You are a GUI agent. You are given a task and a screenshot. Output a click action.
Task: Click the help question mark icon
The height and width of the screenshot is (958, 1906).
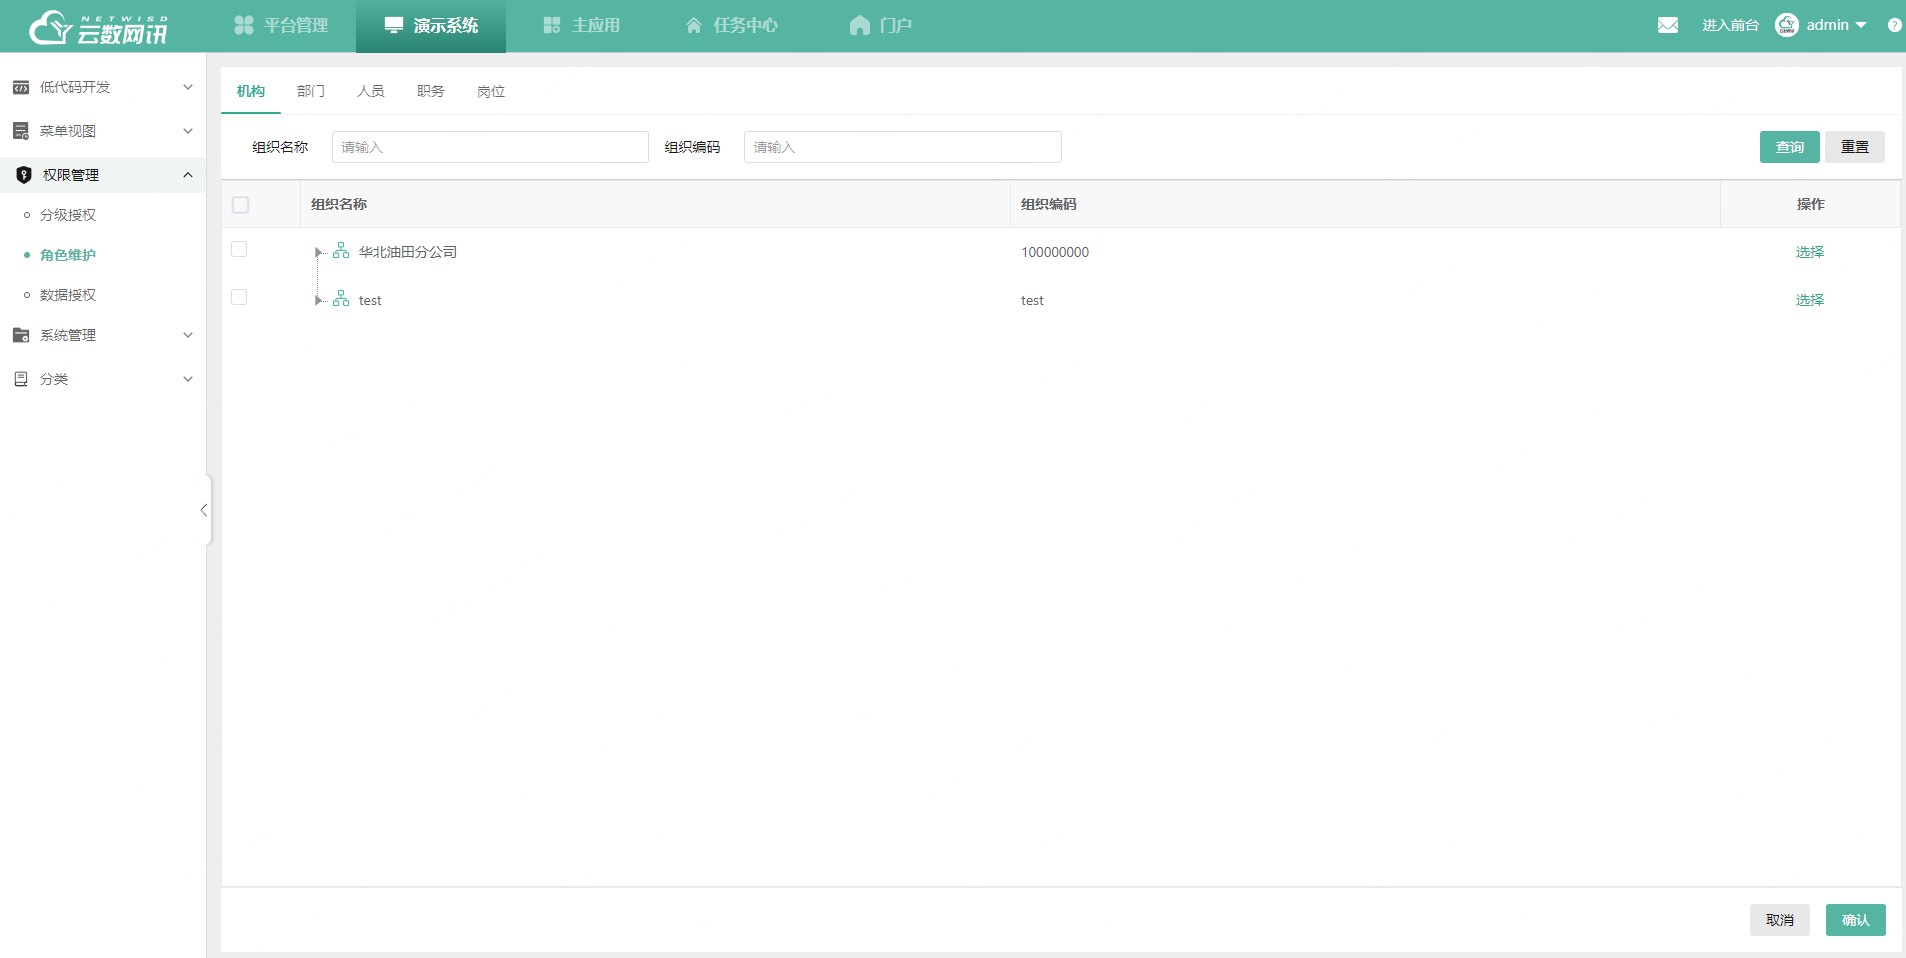click(1894, 25)
